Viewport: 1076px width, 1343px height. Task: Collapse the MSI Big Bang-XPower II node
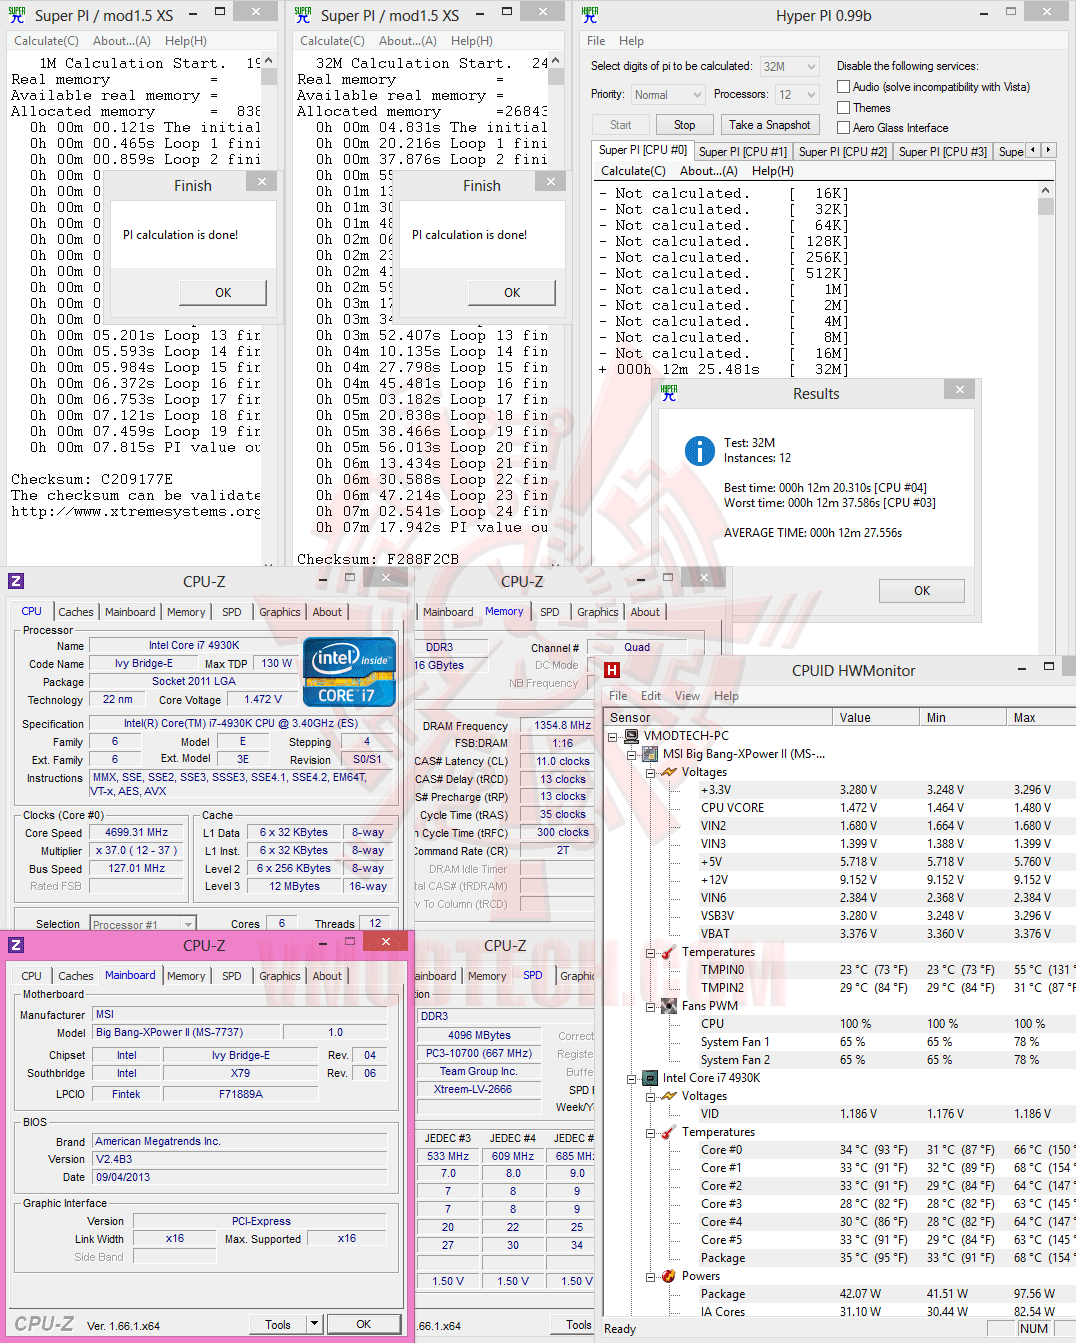(631, 754)
